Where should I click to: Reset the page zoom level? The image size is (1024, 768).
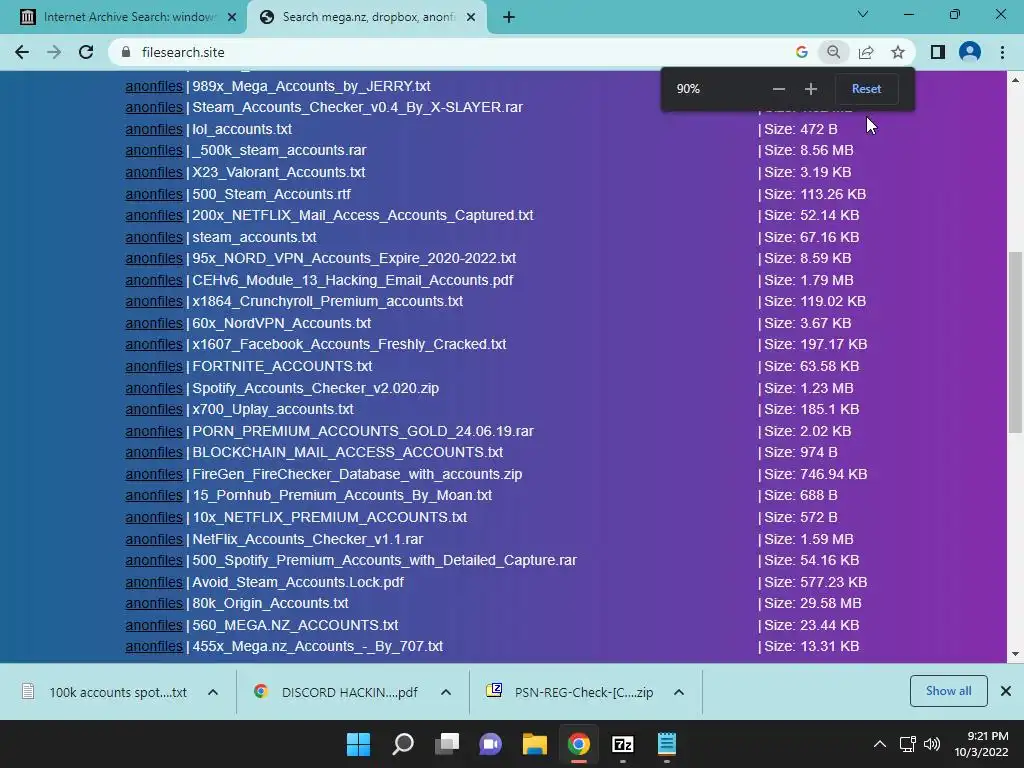tap(867, 89)
